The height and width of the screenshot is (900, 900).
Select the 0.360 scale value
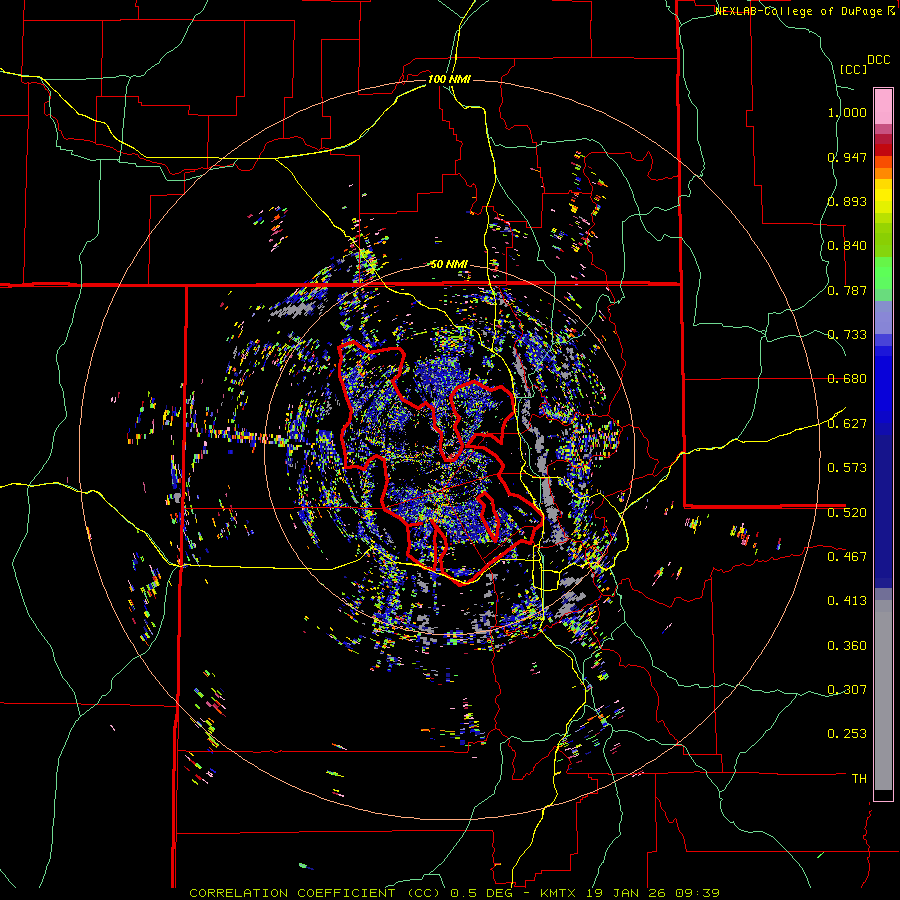847,646
